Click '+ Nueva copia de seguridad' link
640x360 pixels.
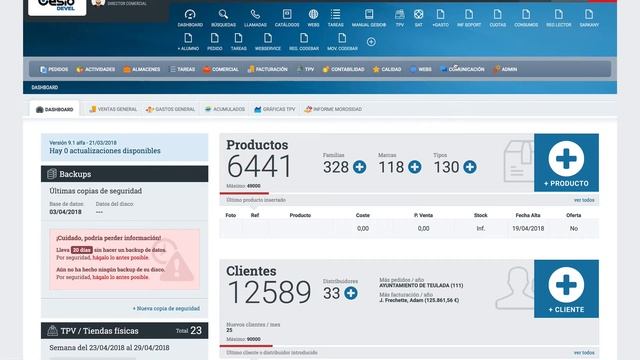point(166,309)
